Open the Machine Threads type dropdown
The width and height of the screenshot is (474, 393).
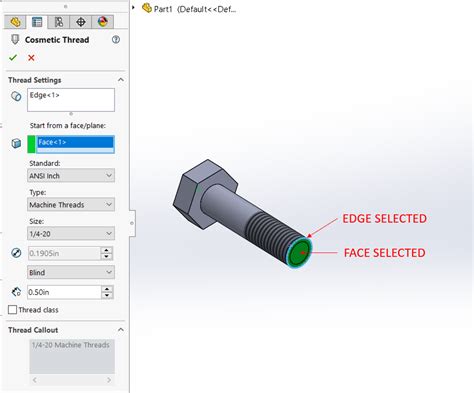71,204
